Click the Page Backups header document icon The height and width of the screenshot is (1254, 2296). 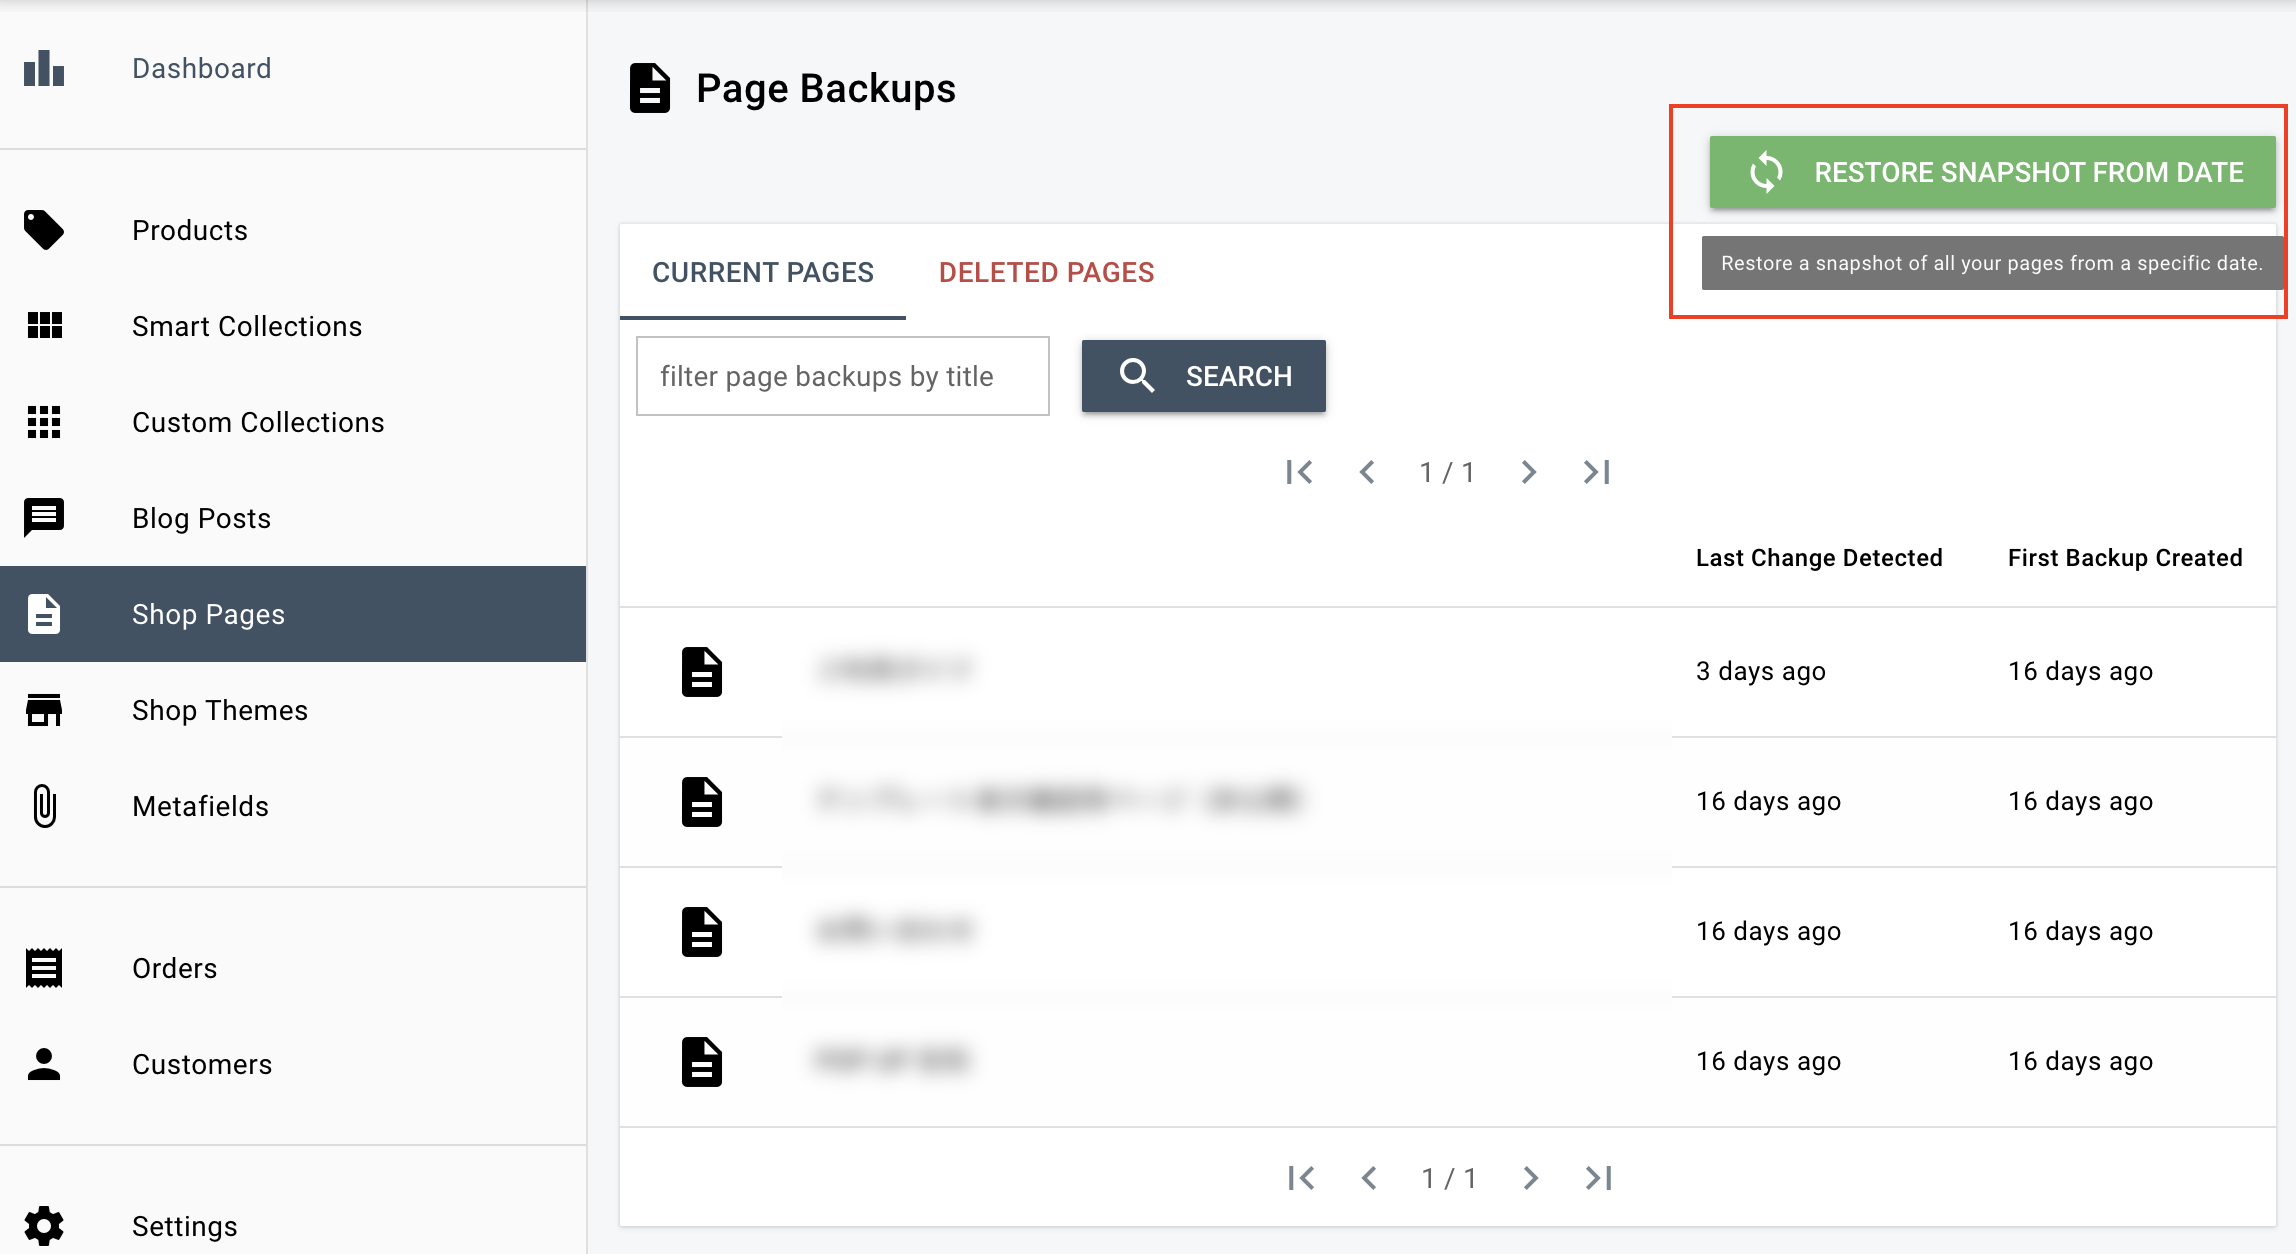coord(650,88)
